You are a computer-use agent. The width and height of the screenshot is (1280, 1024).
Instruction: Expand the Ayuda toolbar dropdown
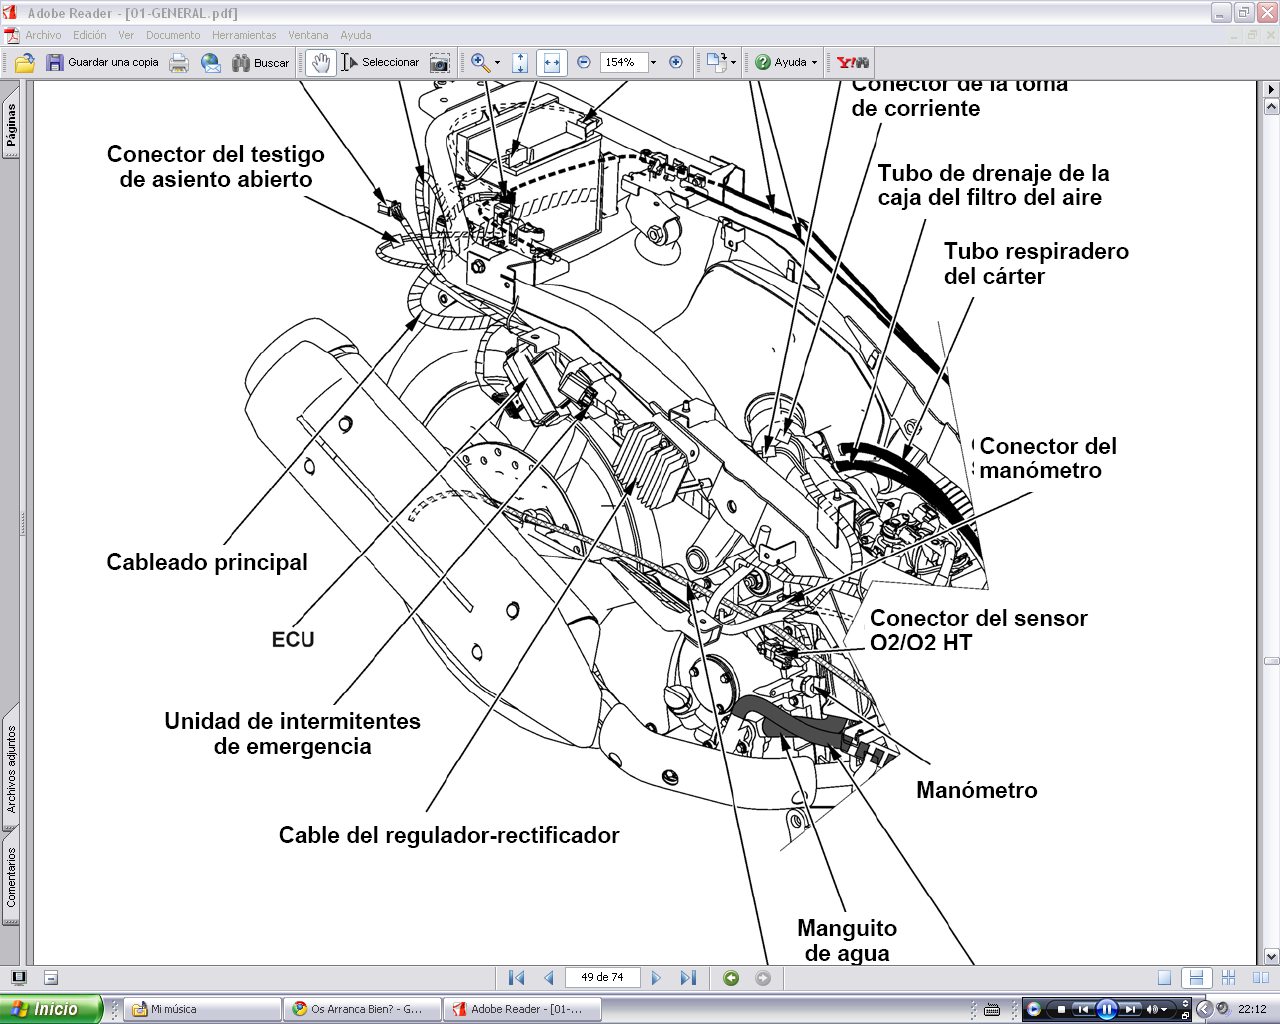click(x=814, y=63)
